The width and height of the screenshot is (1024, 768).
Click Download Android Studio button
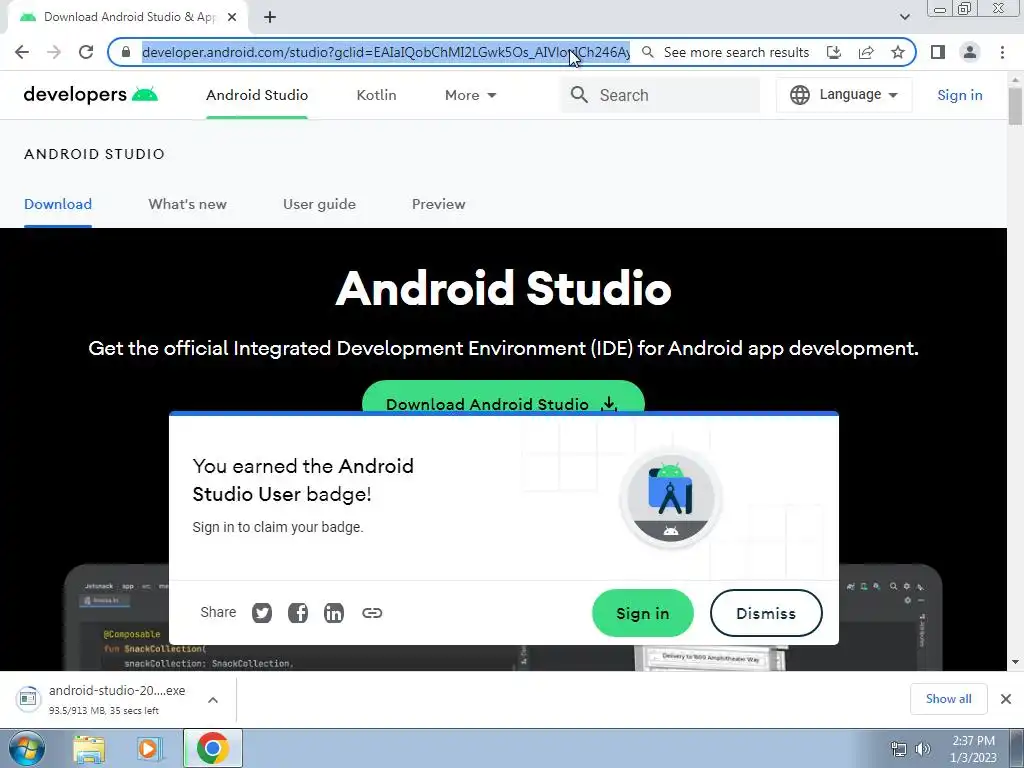tap(503, 397)
